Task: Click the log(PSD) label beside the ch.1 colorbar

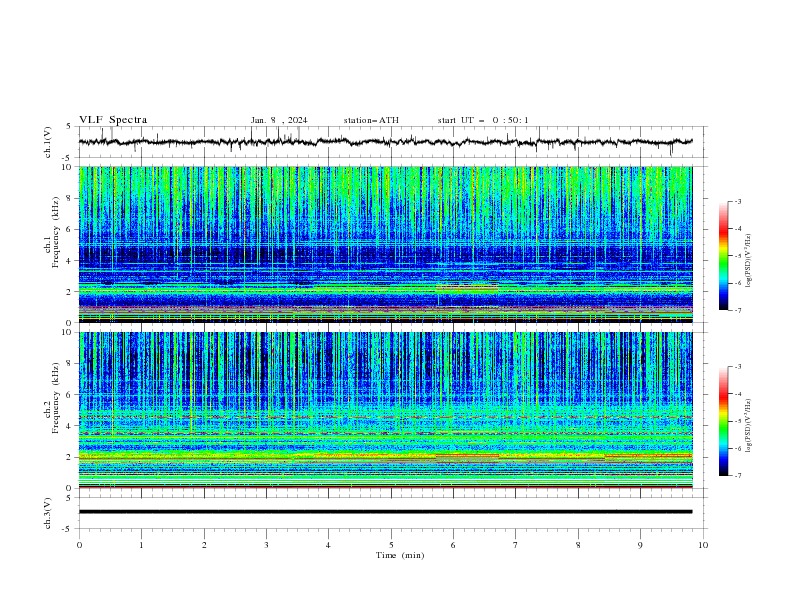Action: coord(749,261)
